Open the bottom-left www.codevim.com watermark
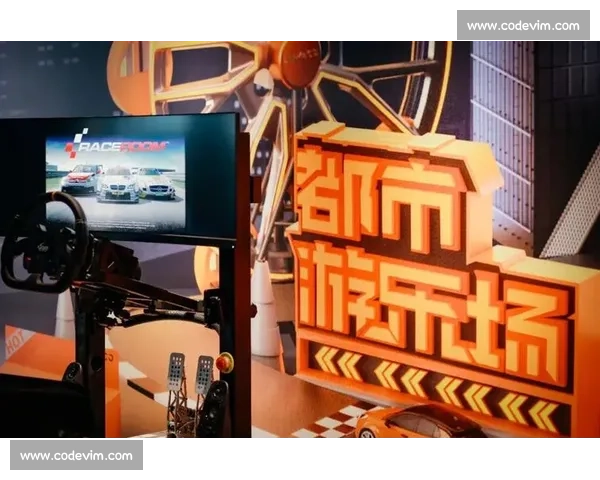Image resolution: width=600 pixels, height=480 pixels. coord(76,455)
